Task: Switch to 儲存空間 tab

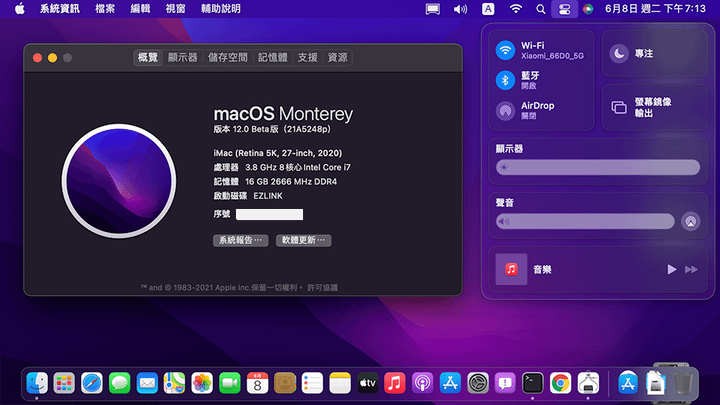Action: pos(227,57)
